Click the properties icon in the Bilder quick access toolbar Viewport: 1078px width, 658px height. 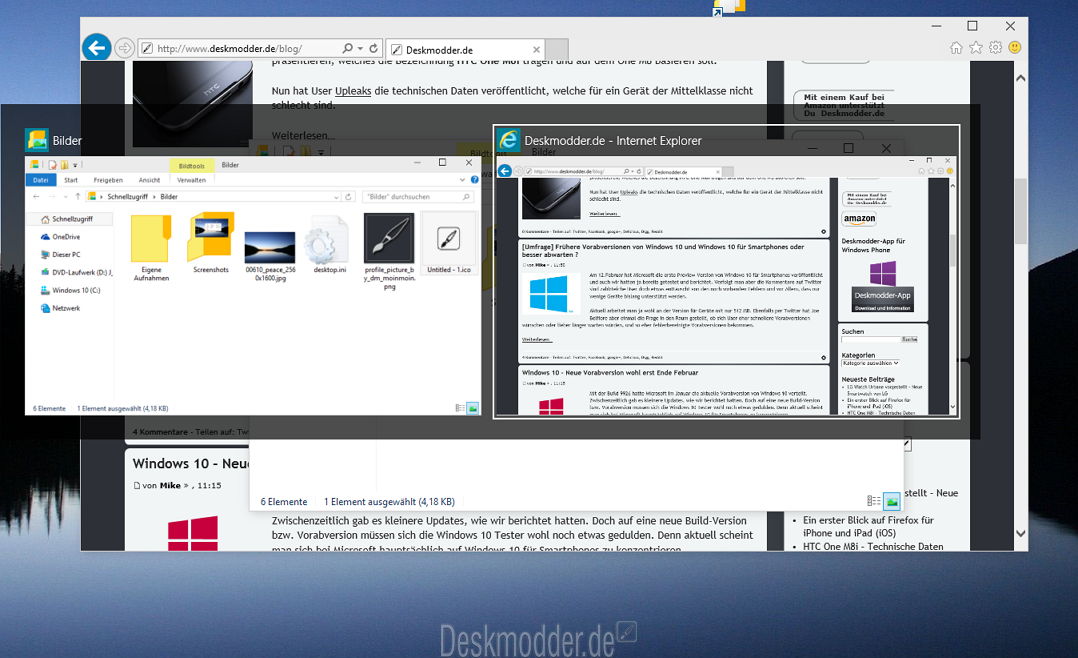coord(52,165)
